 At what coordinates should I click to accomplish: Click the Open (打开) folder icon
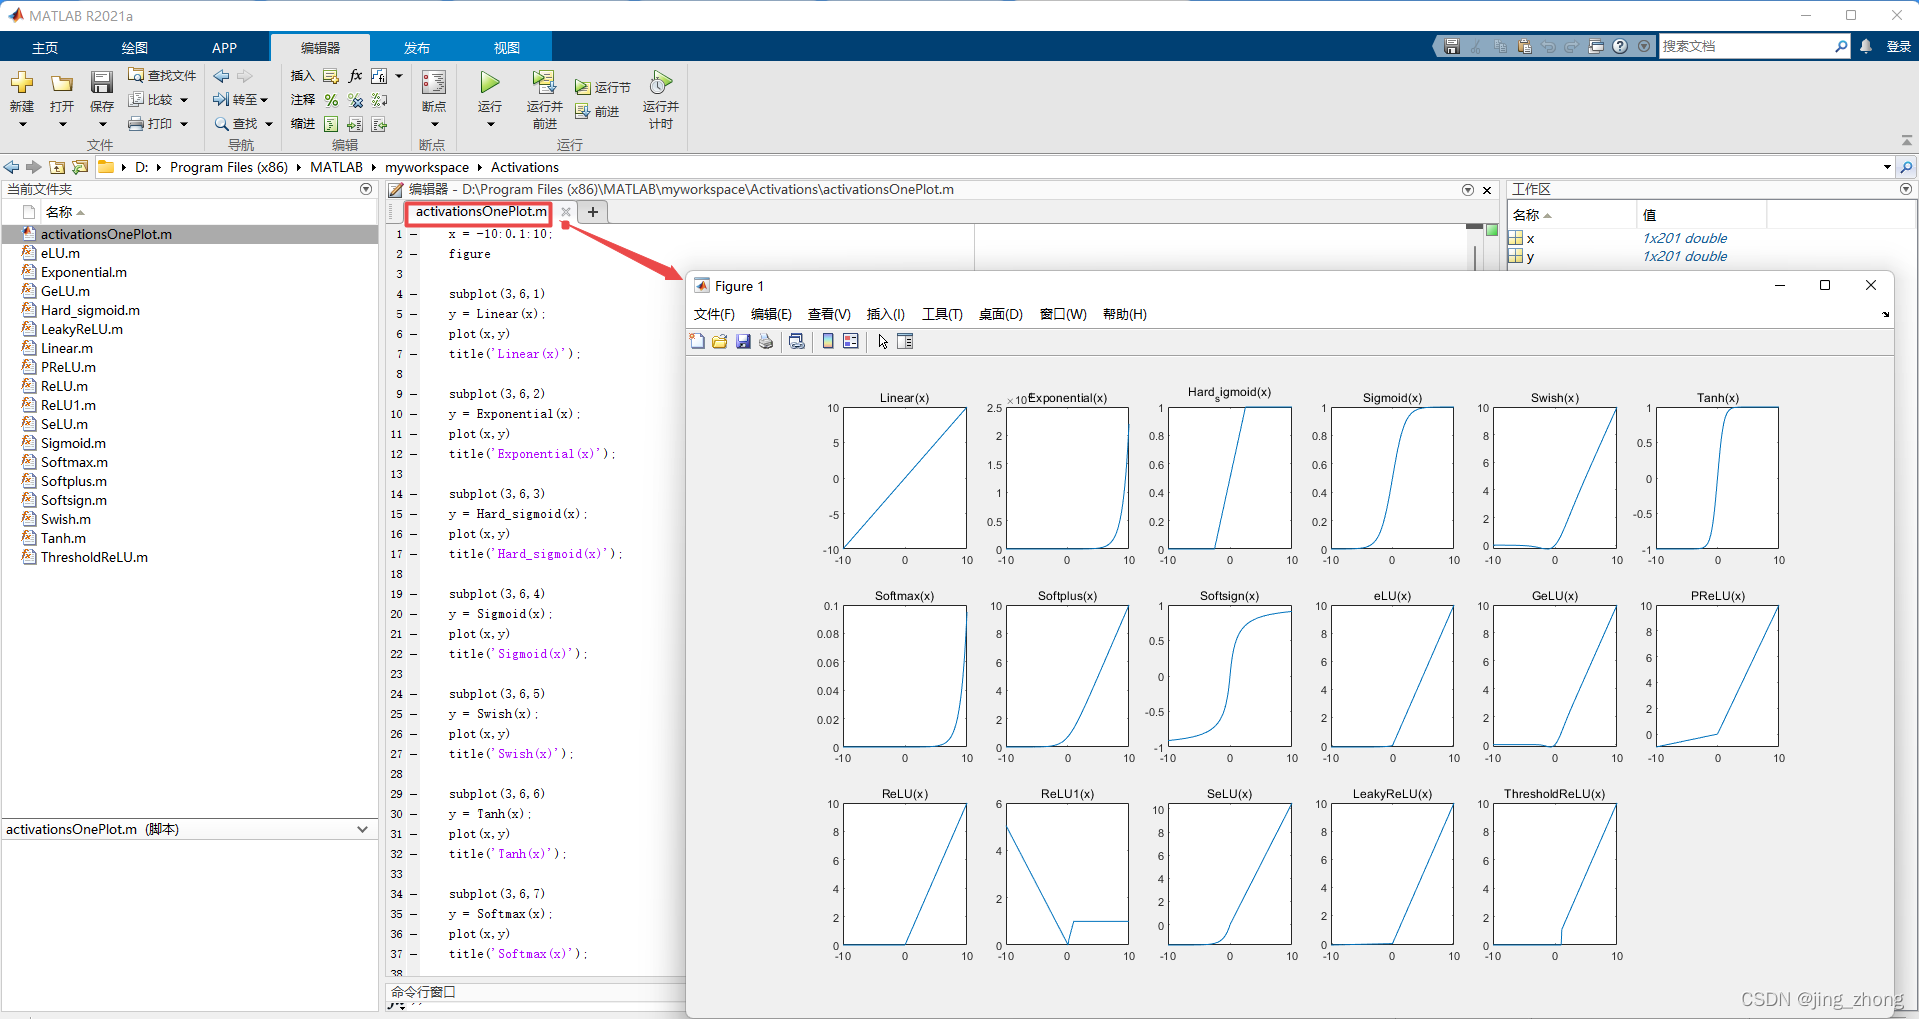click(x=62, y=83)
